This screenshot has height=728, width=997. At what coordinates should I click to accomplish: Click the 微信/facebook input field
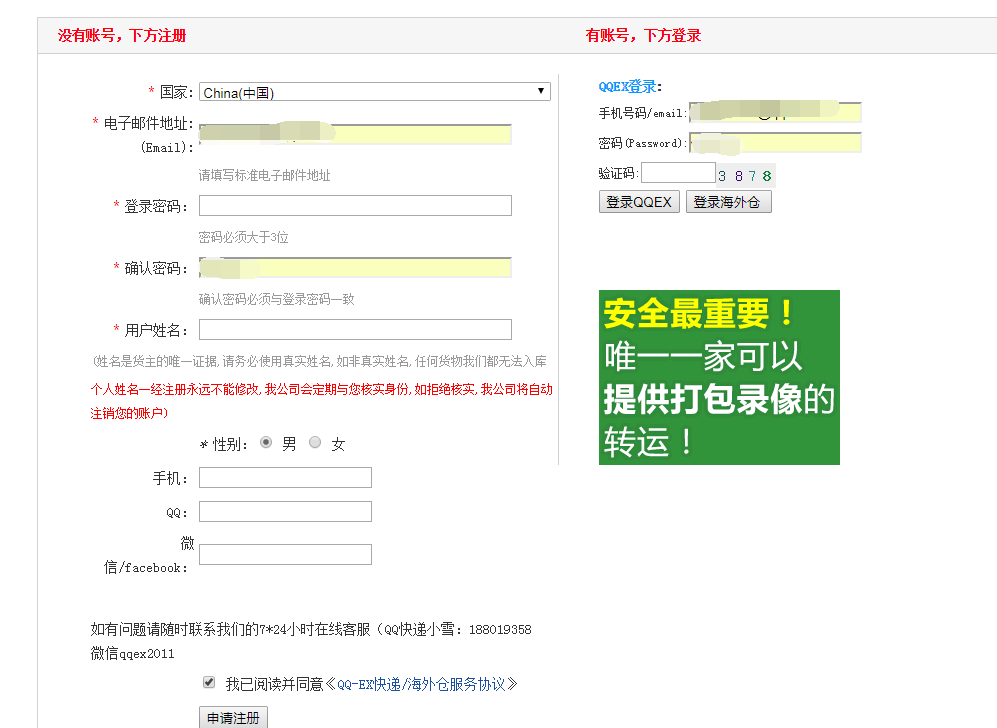click(285, 554)
